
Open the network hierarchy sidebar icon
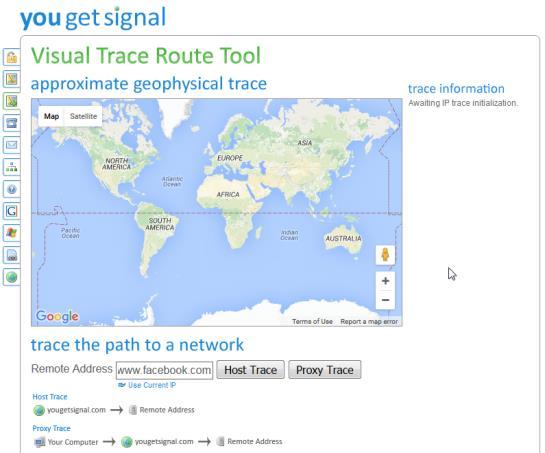pyautogui.click(x=11, y=167)
